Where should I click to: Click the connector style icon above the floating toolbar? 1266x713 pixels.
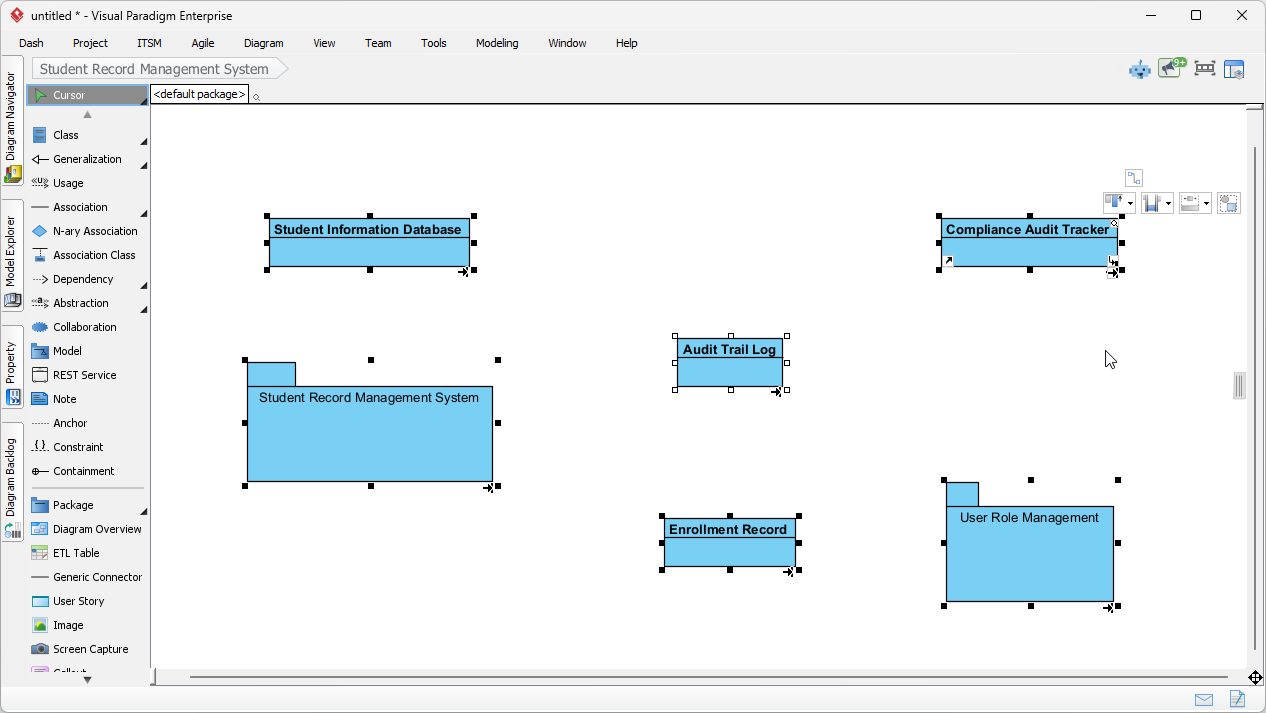pyautogui.click(x=1133, y=177)
